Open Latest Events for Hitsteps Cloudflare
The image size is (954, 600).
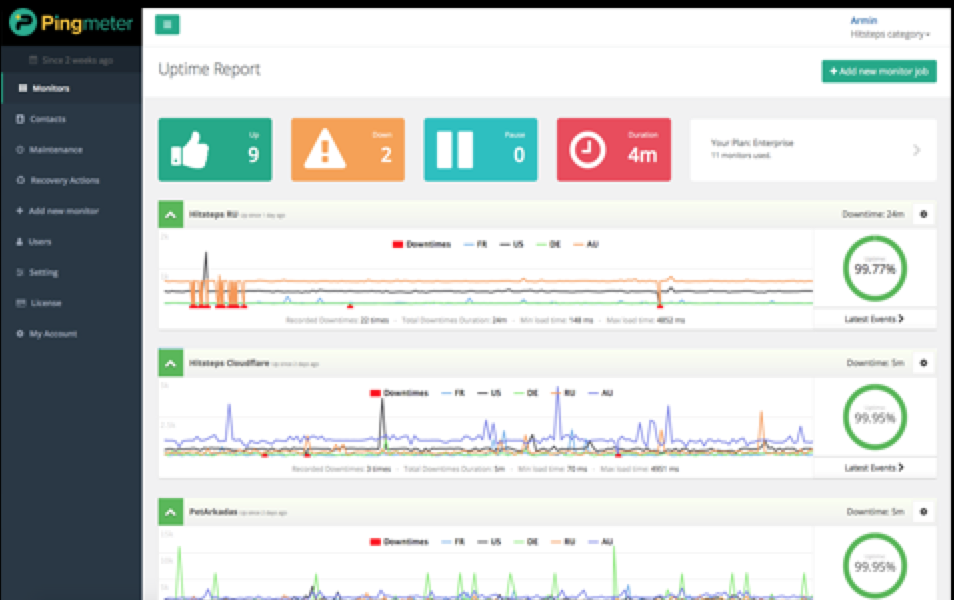click(x=874, y=468)
